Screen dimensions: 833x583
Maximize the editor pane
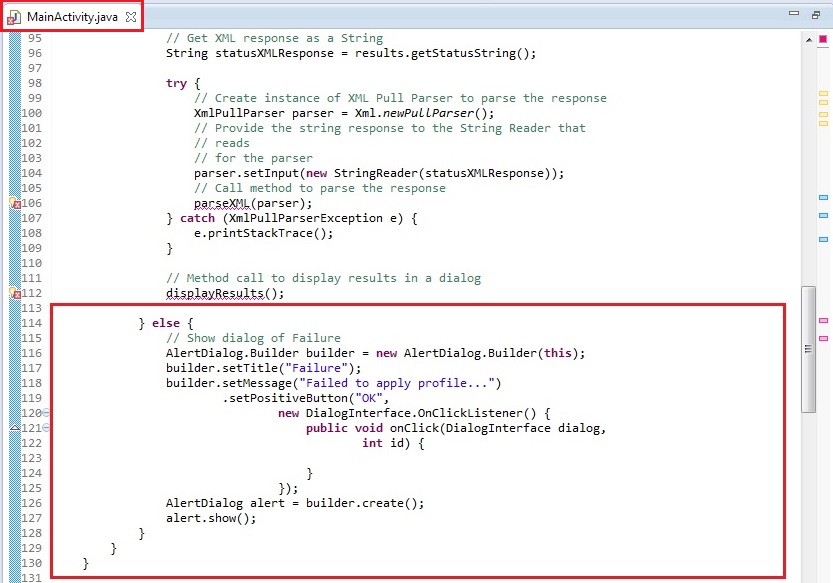tap(816, 15)
